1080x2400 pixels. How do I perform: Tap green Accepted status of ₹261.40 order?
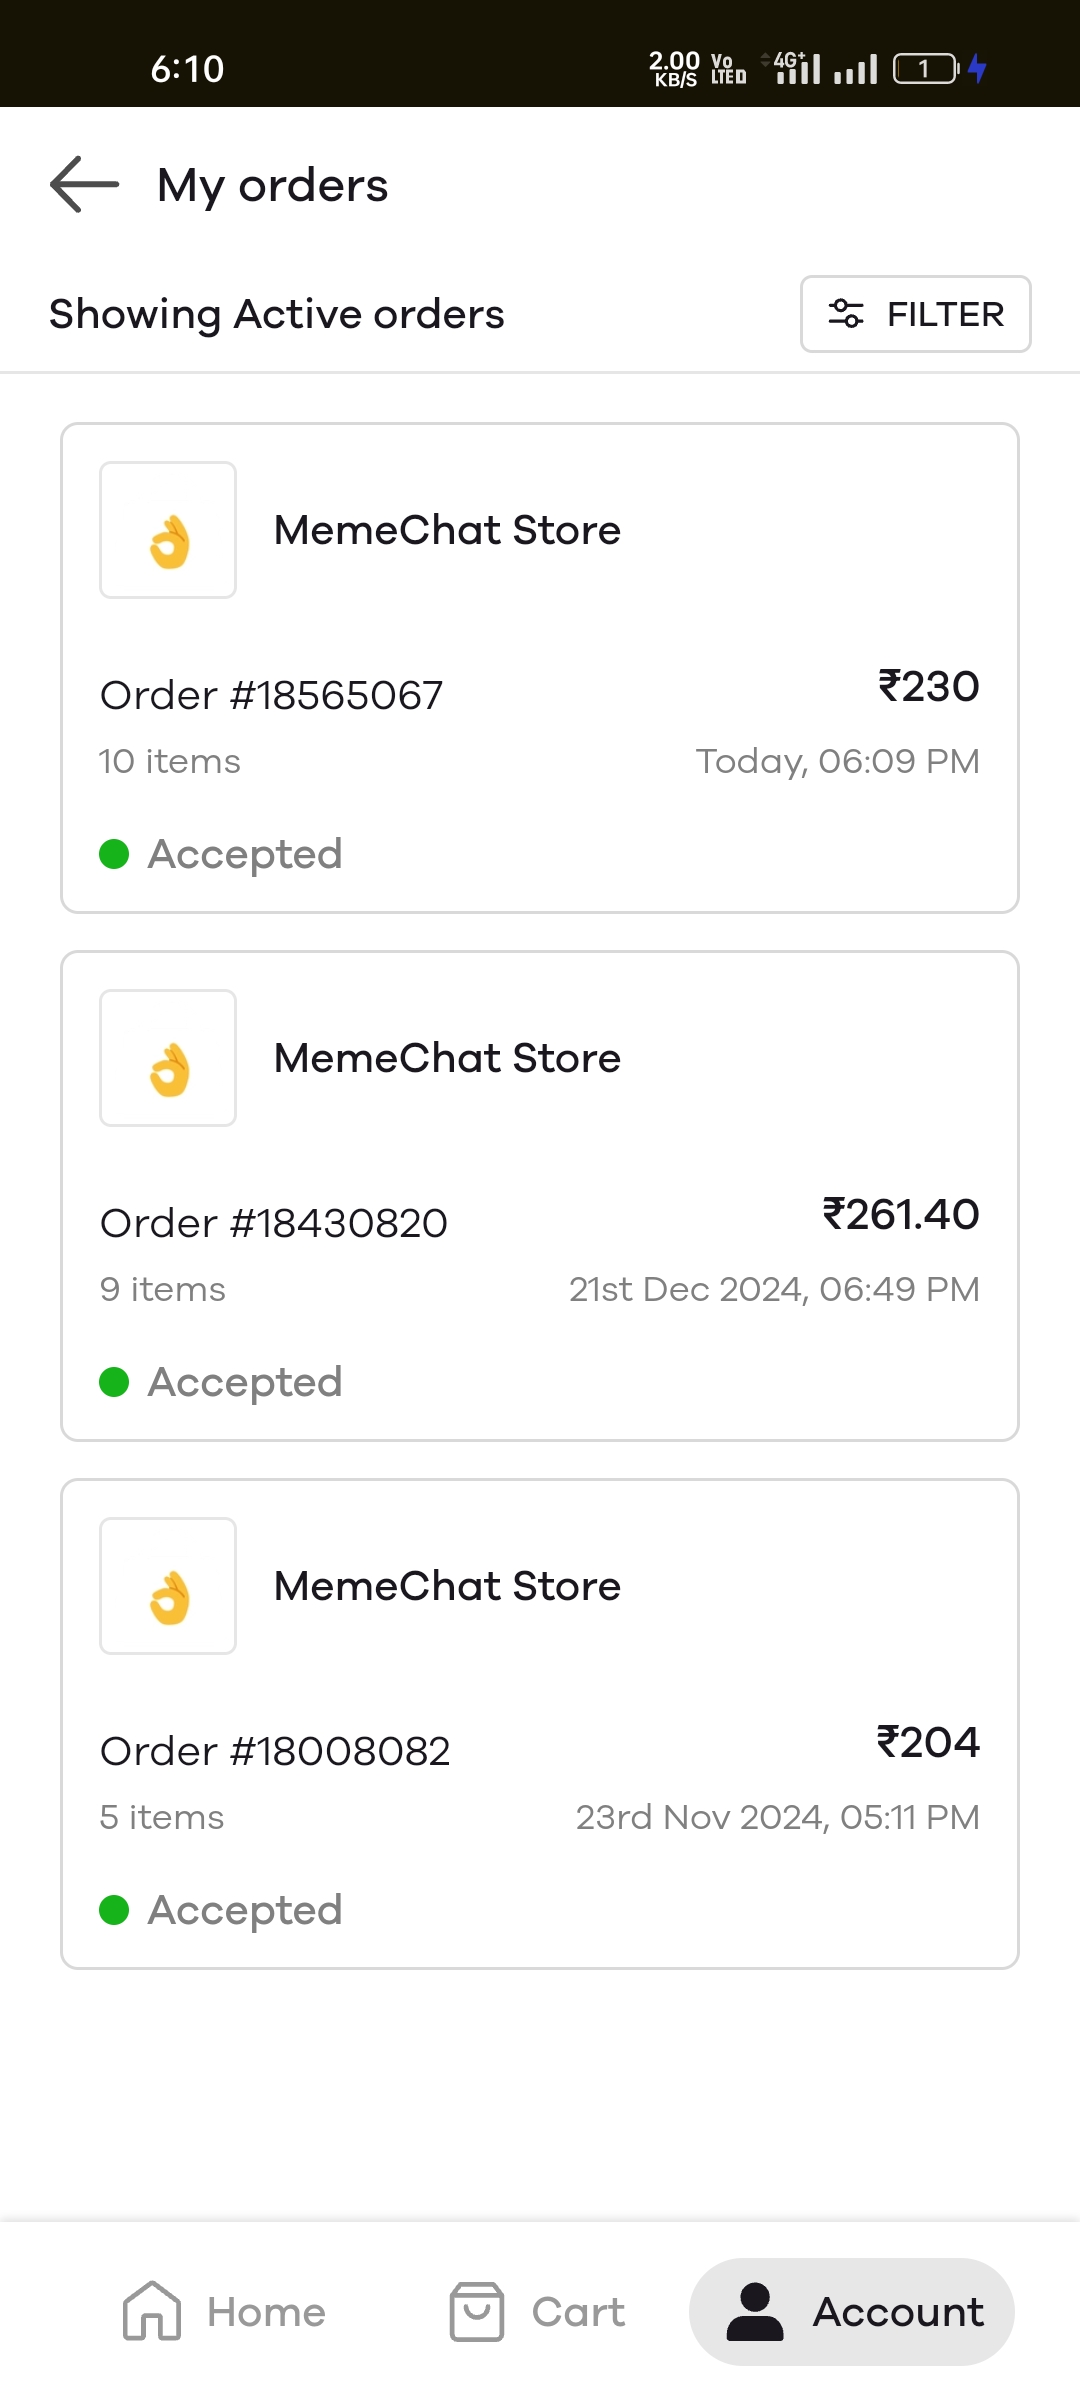click(x=222, y=1382)
